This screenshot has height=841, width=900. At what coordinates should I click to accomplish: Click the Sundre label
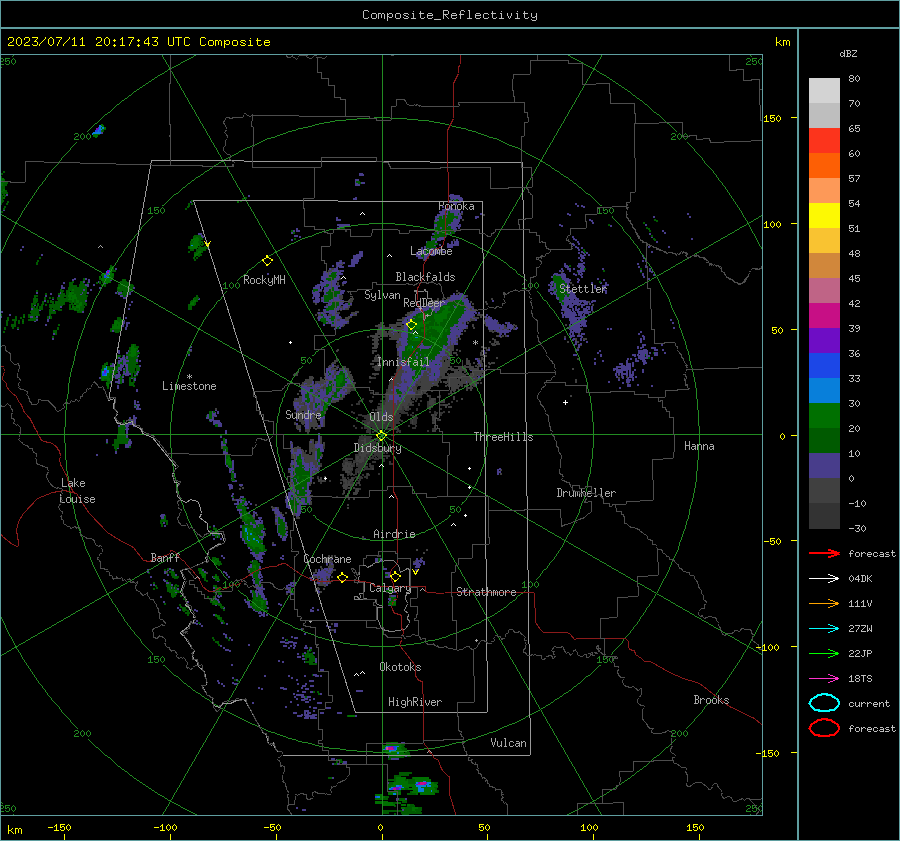coord(303,414)
